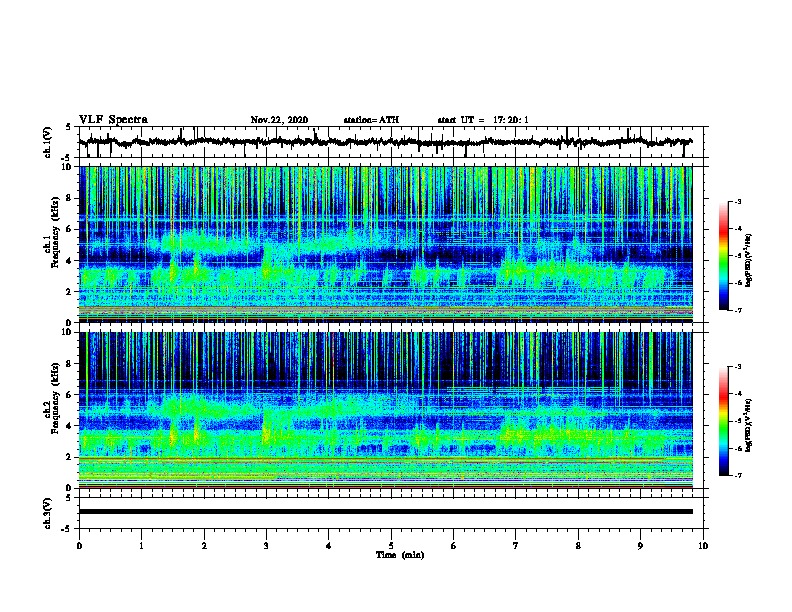The height and width of the screenshot is (612, 792).
Task: Click the "9" minute tick on time axis
Action: [x=641, y=545]
